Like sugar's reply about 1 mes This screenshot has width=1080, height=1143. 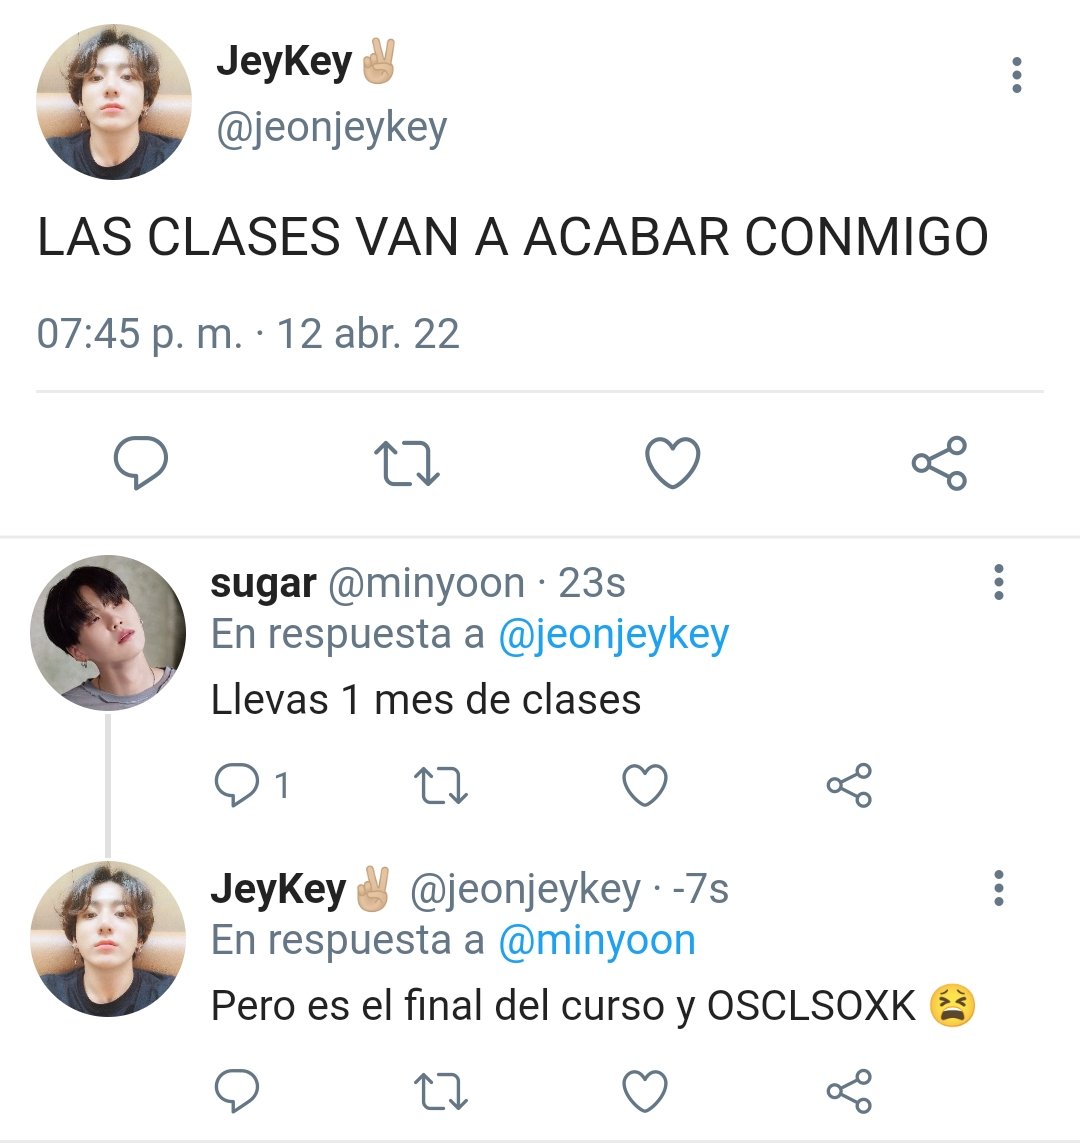click(645, 785)
